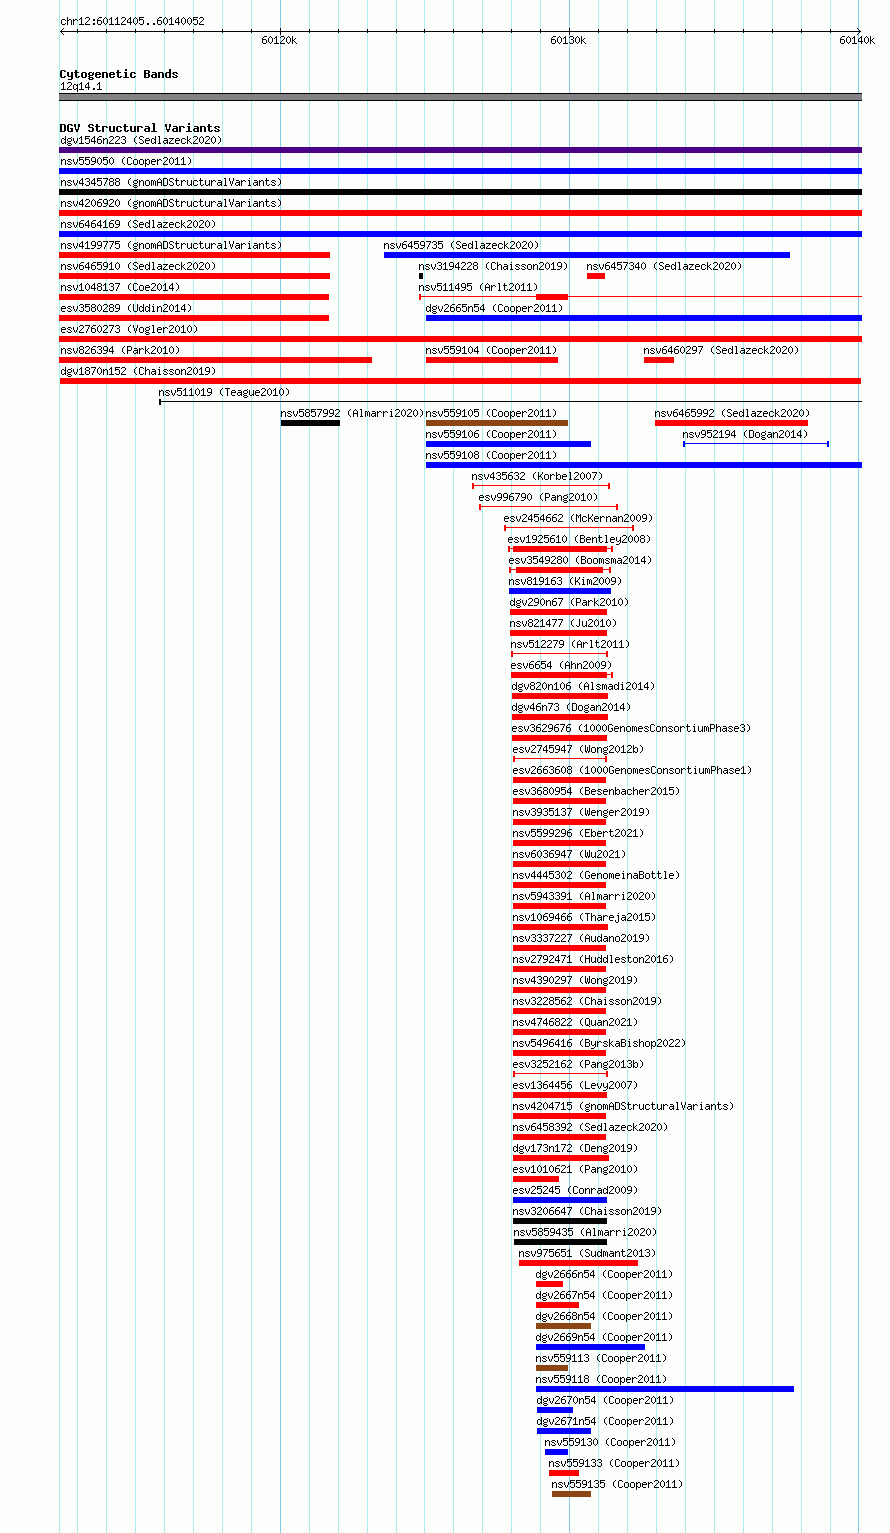Viewport: 890px width, 1533px height.
Task: Select nsv6464169 (Sedlazeck2020) feature label
Action: coord(138,224)
